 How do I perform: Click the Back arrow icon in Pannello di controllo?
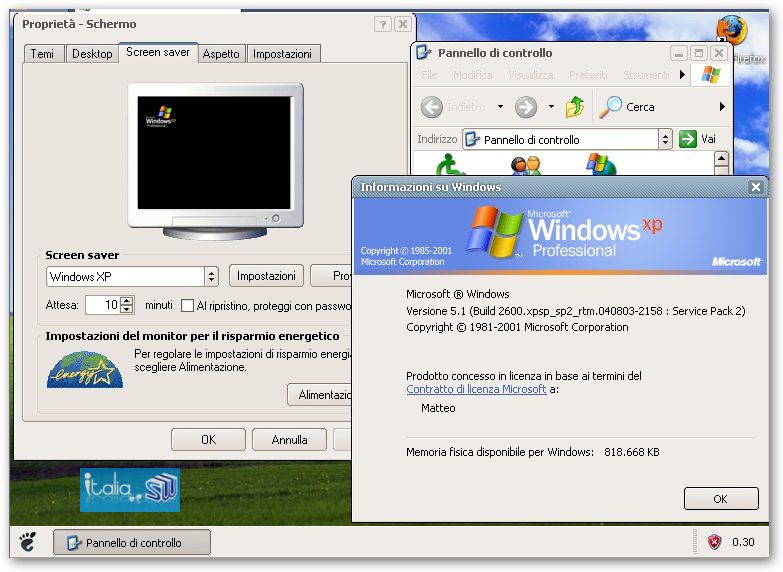click(432, 107)
